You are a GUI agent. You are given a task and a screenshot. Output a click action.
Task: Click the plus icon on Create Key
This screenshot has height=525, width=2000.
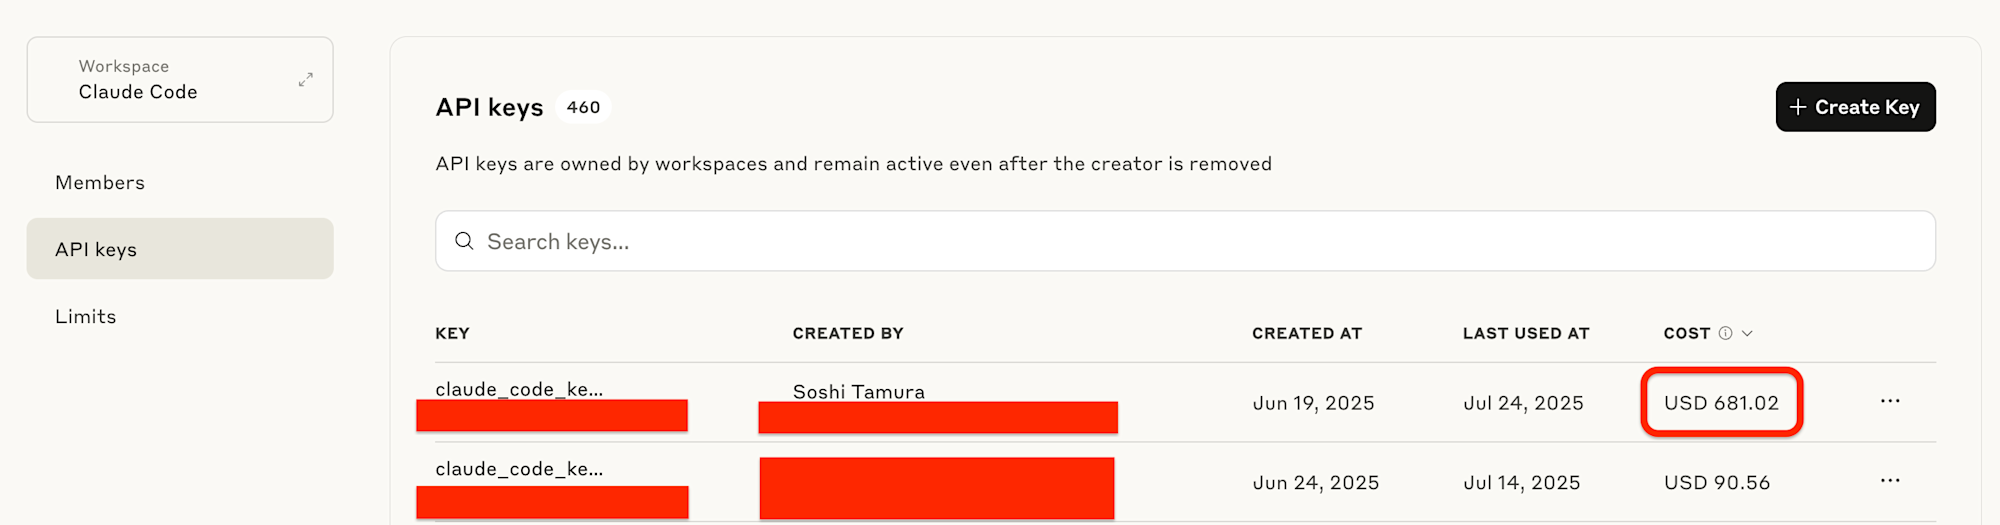(x=1798, y=107)
